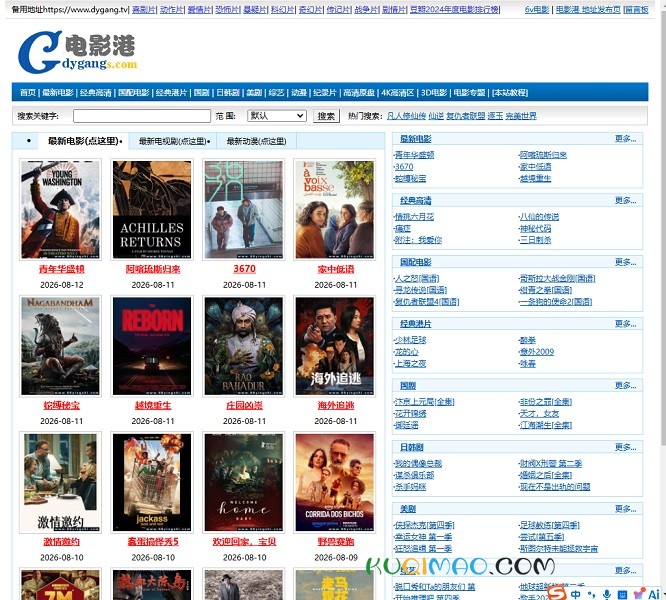Screen dimensions: 666x600
Task: Open the Nagabandham movie poster
Action: pos(60,346)
